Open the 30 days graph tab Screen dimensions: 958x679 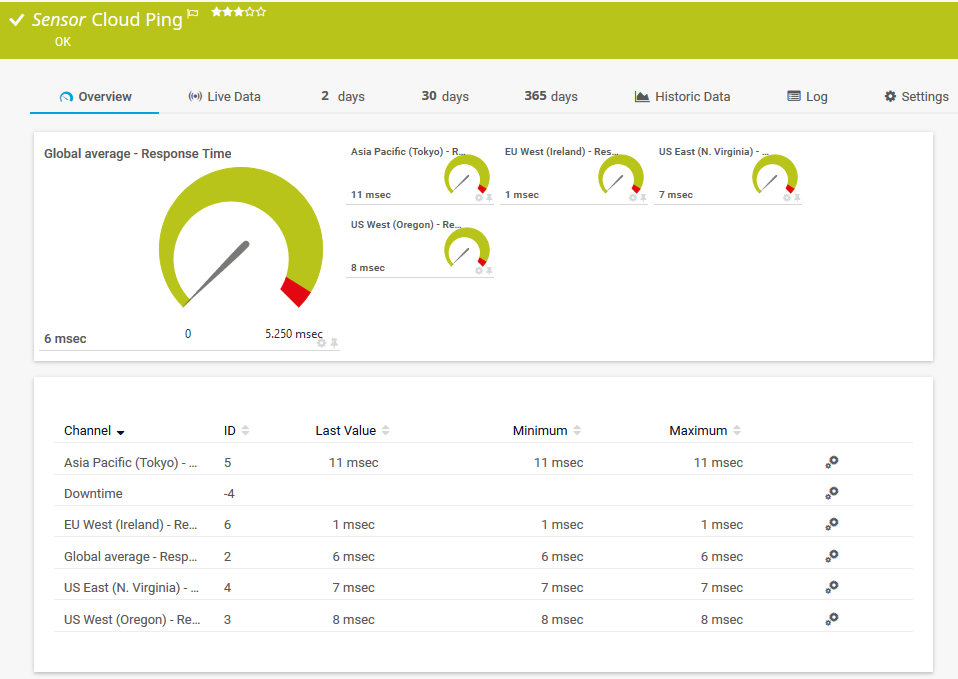[445, 97]
